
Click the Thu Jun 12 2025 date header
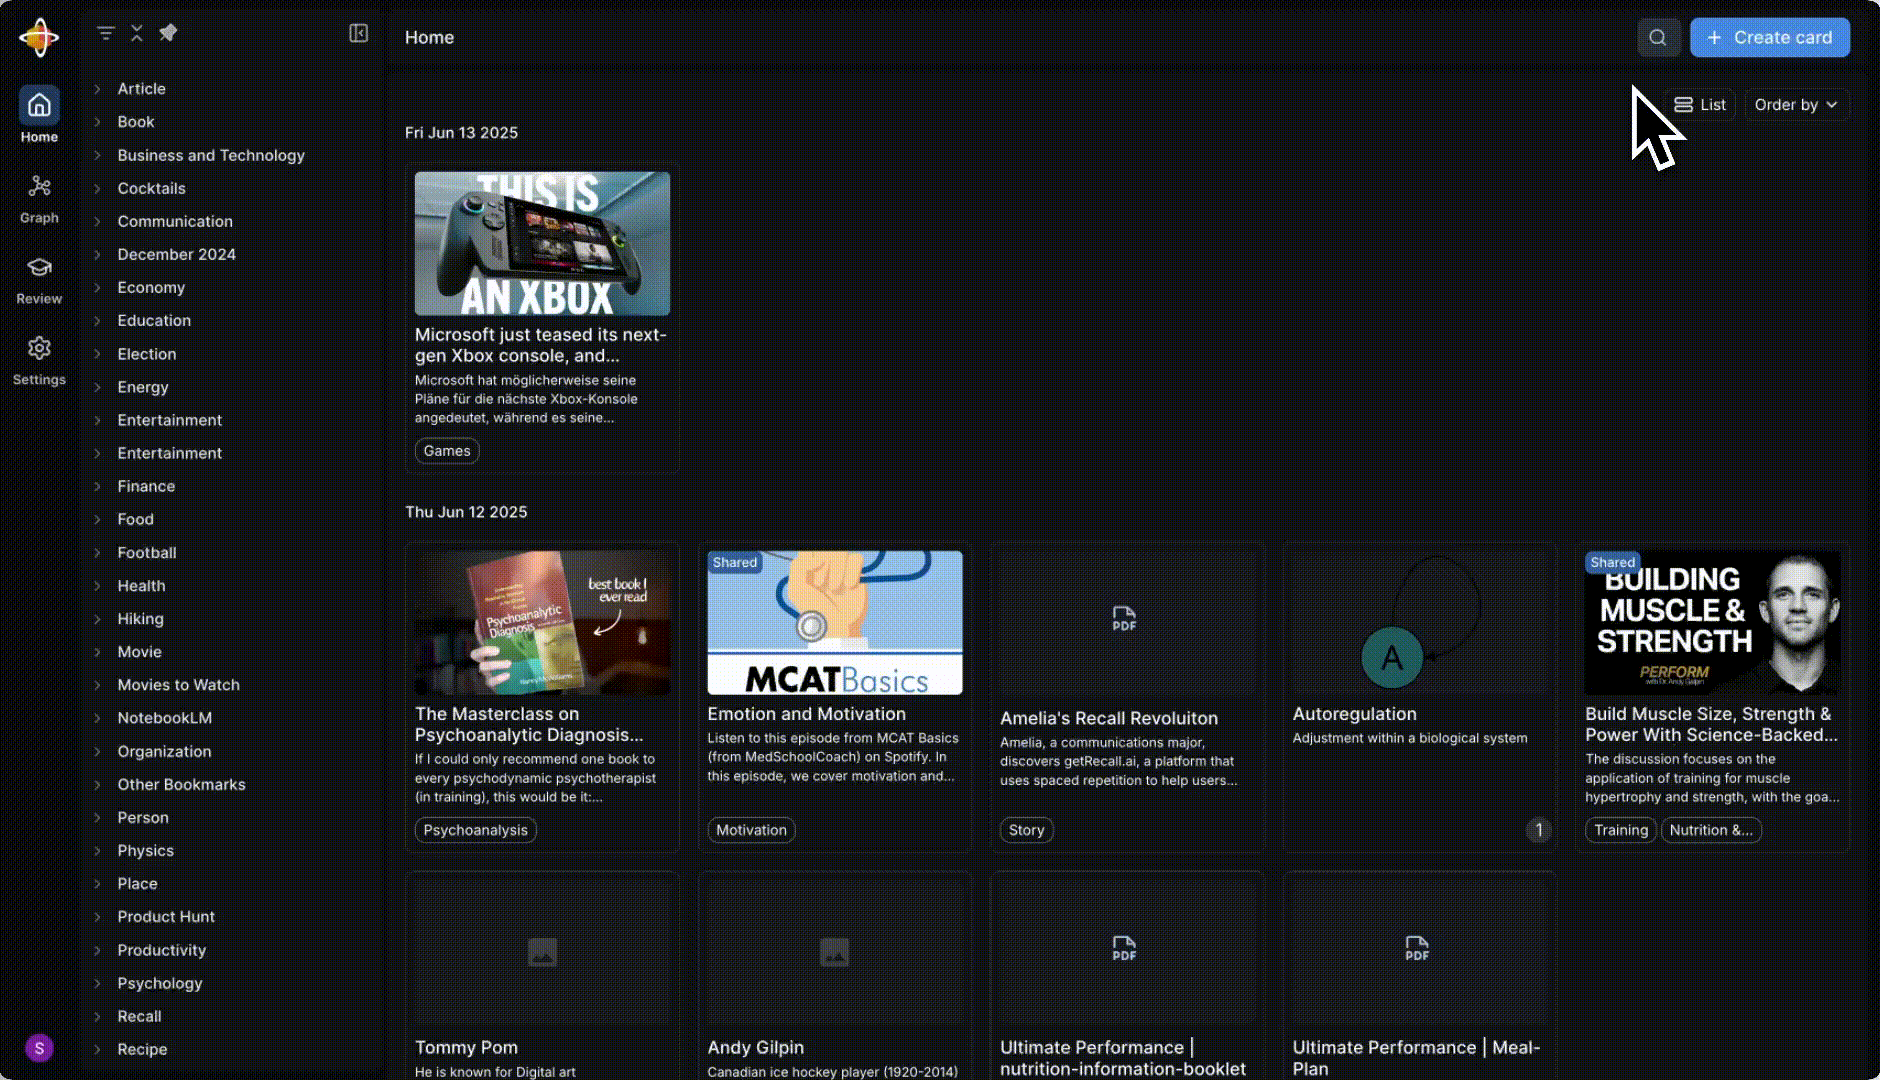[466, 512]
